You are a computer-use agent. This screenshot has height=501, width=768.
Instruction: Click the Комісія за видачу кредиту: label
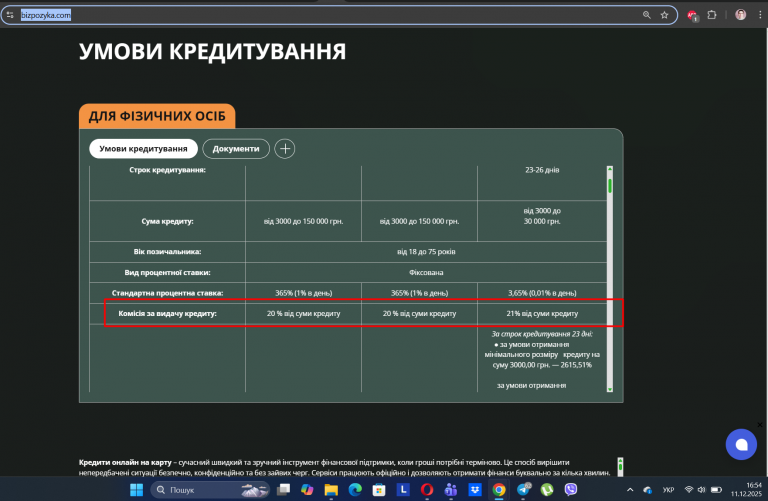[x=167, y=313]
